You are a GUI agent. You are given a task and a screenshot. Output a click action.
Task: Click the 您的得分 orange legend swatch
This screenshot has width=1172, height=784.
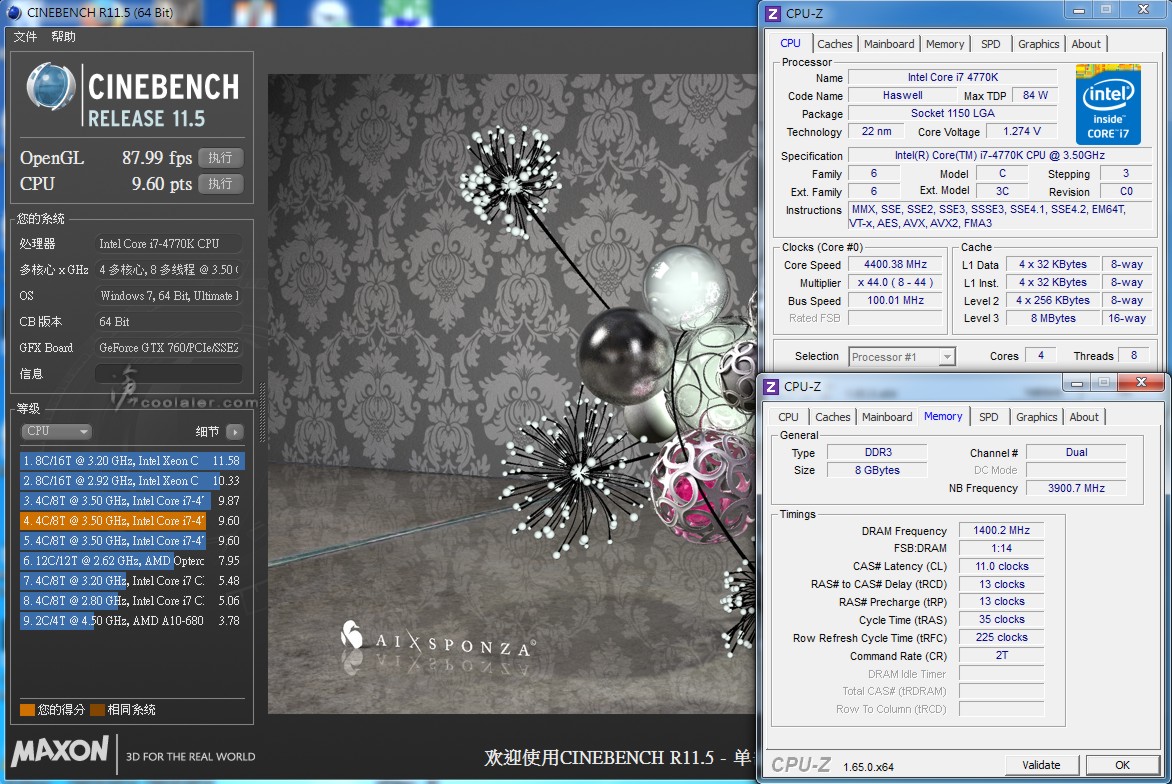[28, 710]
